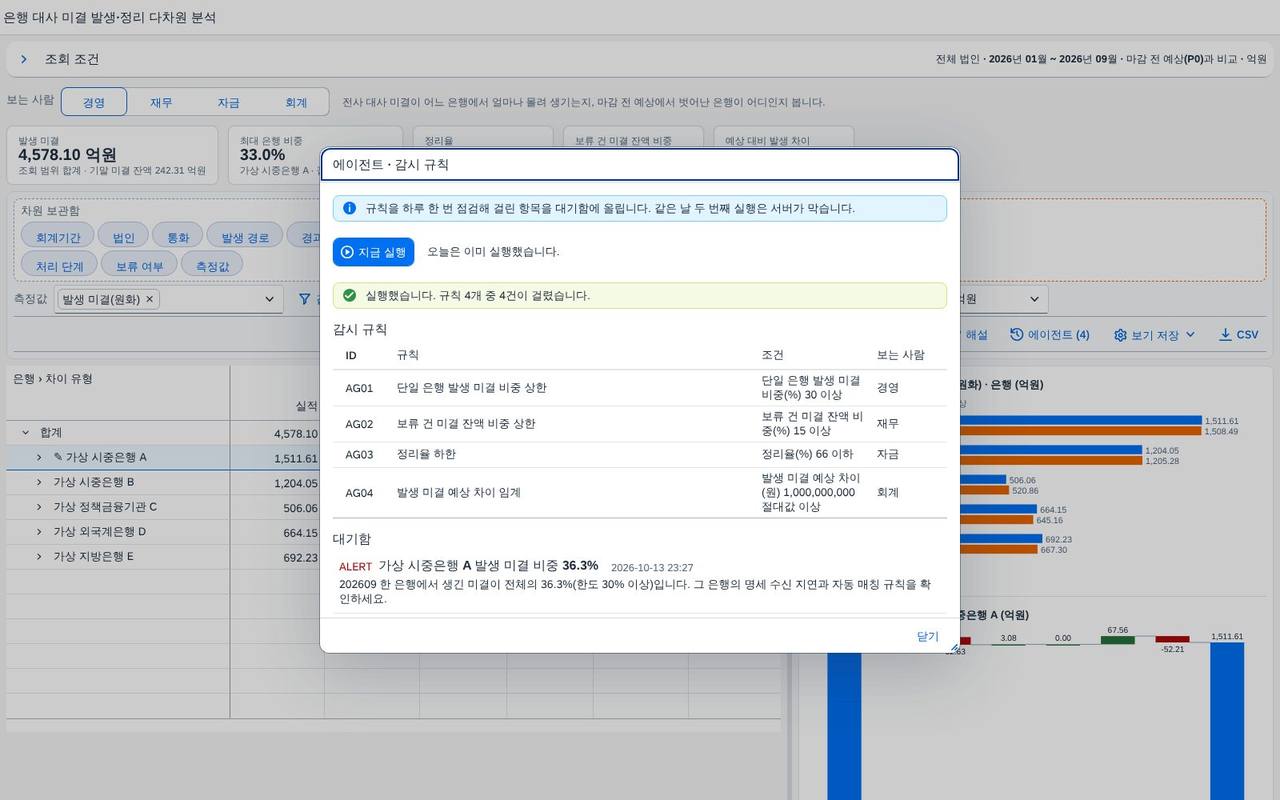Select the AG04 rule row
The height and width of the screenshot is (800, 1280).
pyautogui.click(x=640, y=493)
